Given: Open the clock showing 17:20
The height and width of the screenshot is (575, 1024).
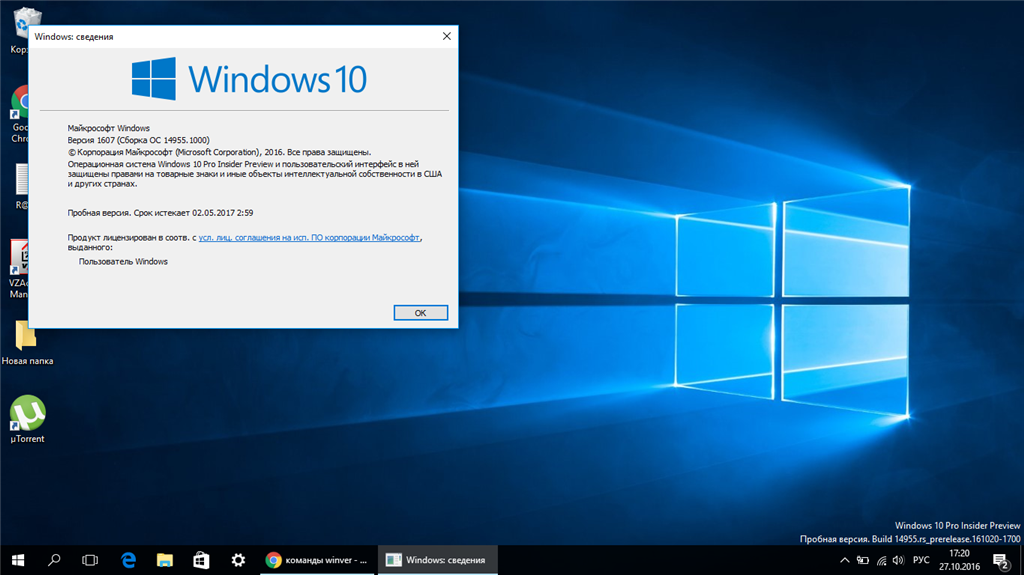Looking at the screenshot, I should coord(959,560).
